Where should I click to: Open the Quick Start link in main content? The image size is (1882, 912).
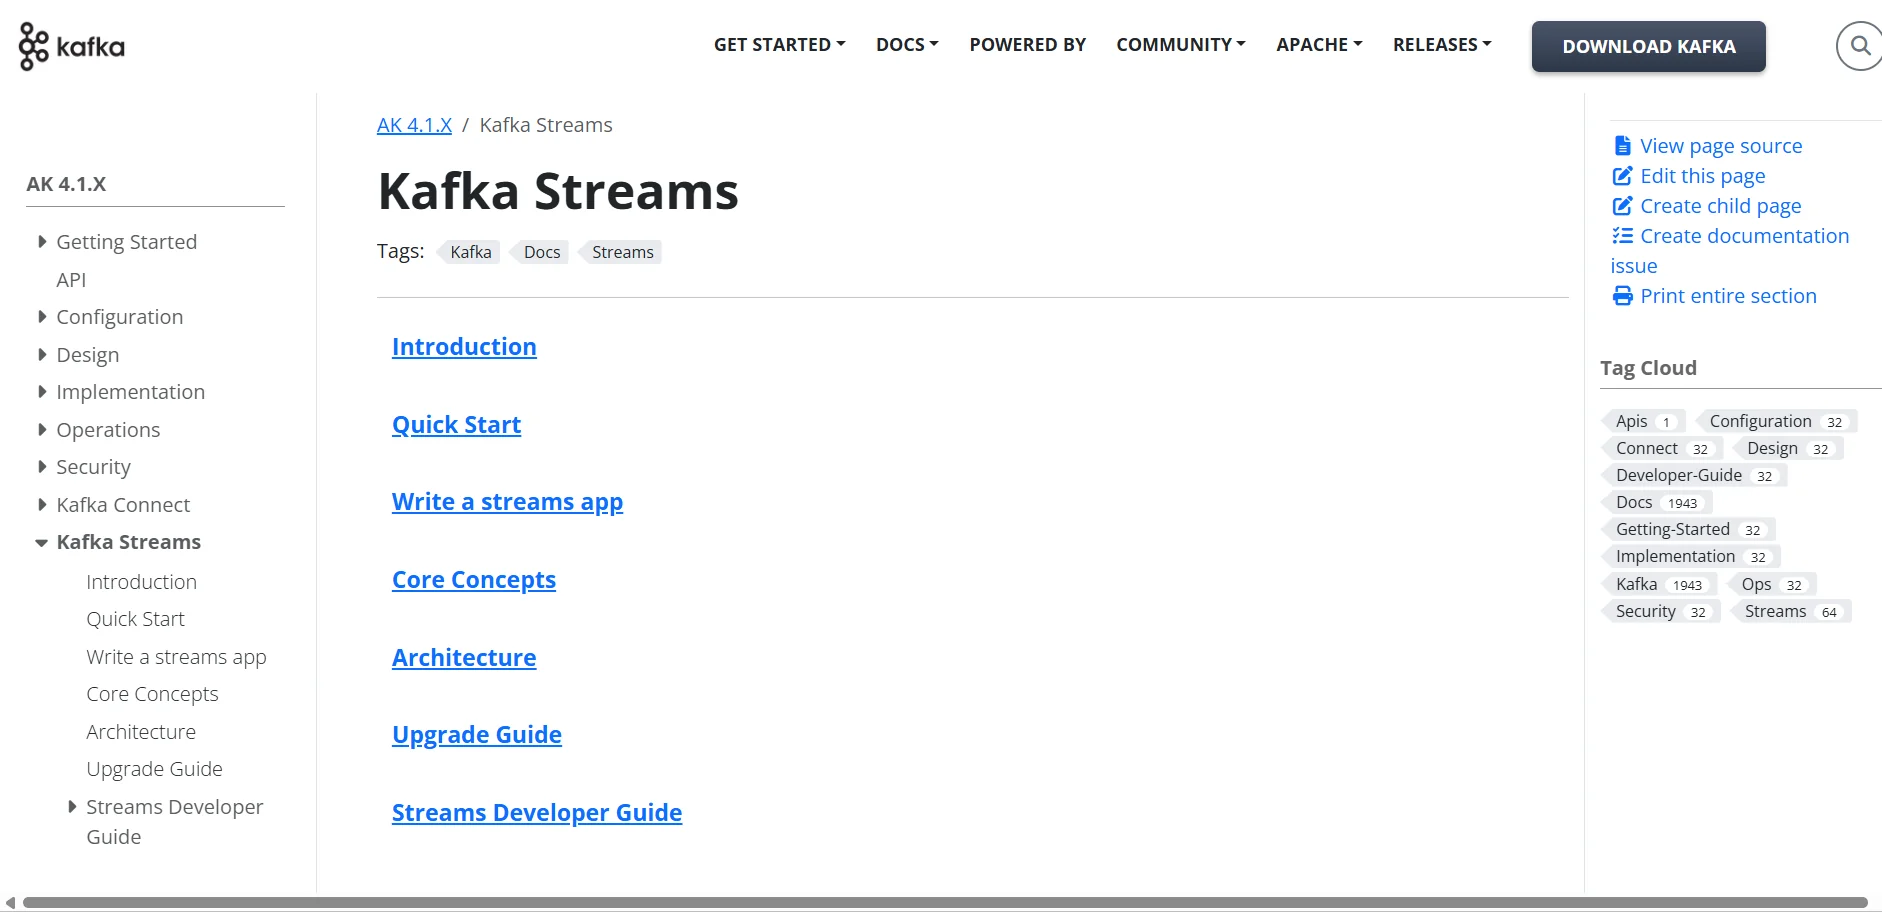456,425
